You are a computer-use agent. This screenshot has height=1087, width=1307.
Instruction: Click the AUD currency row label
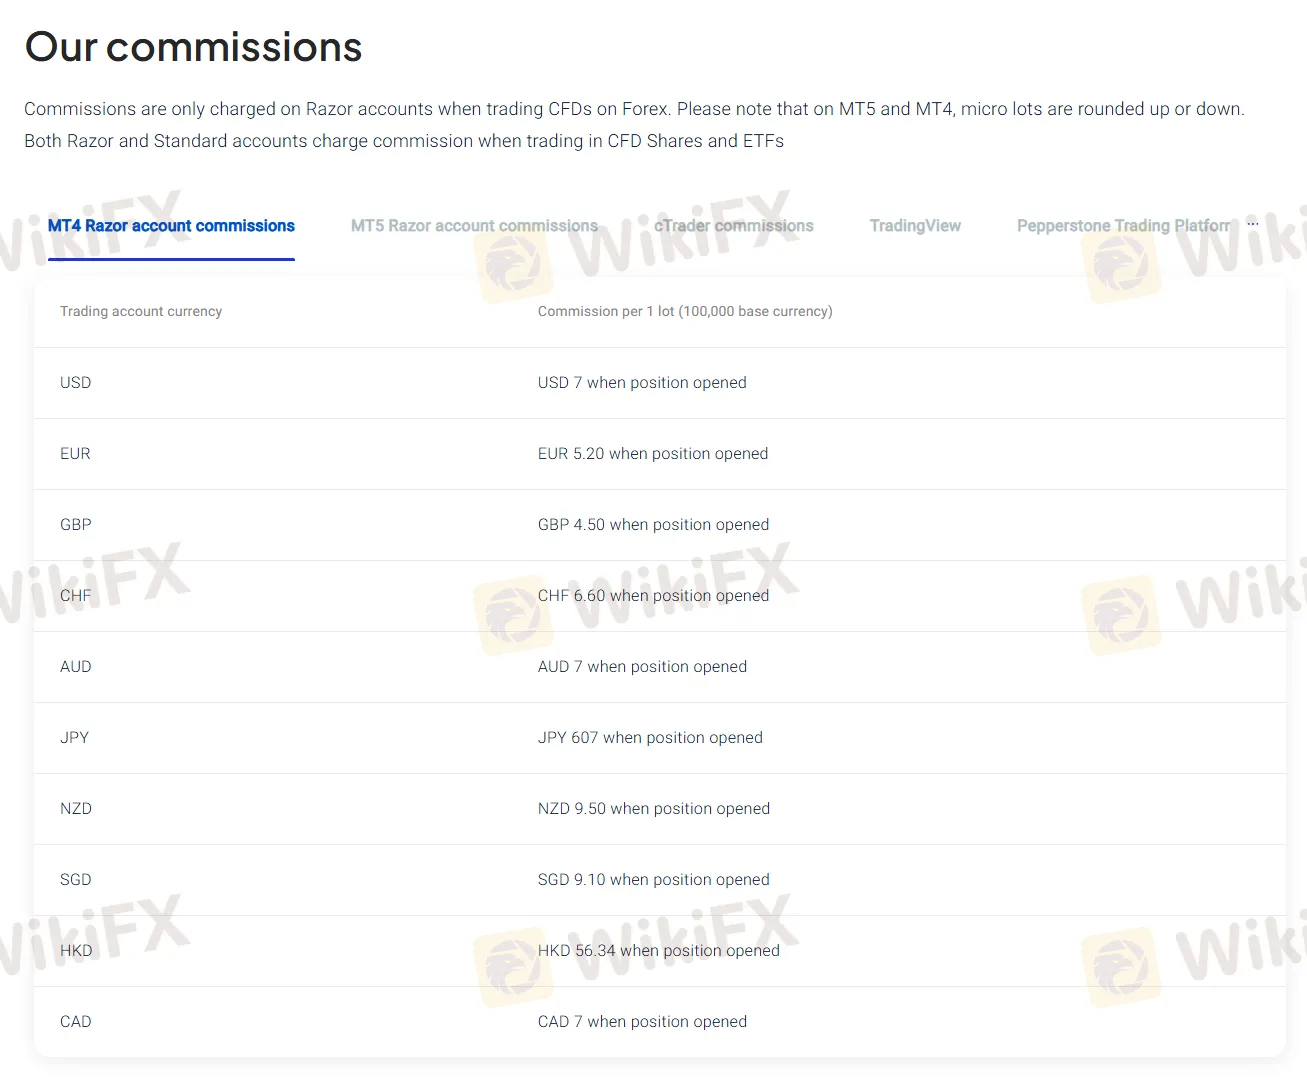pyautogui.click(x=76, y=667)
